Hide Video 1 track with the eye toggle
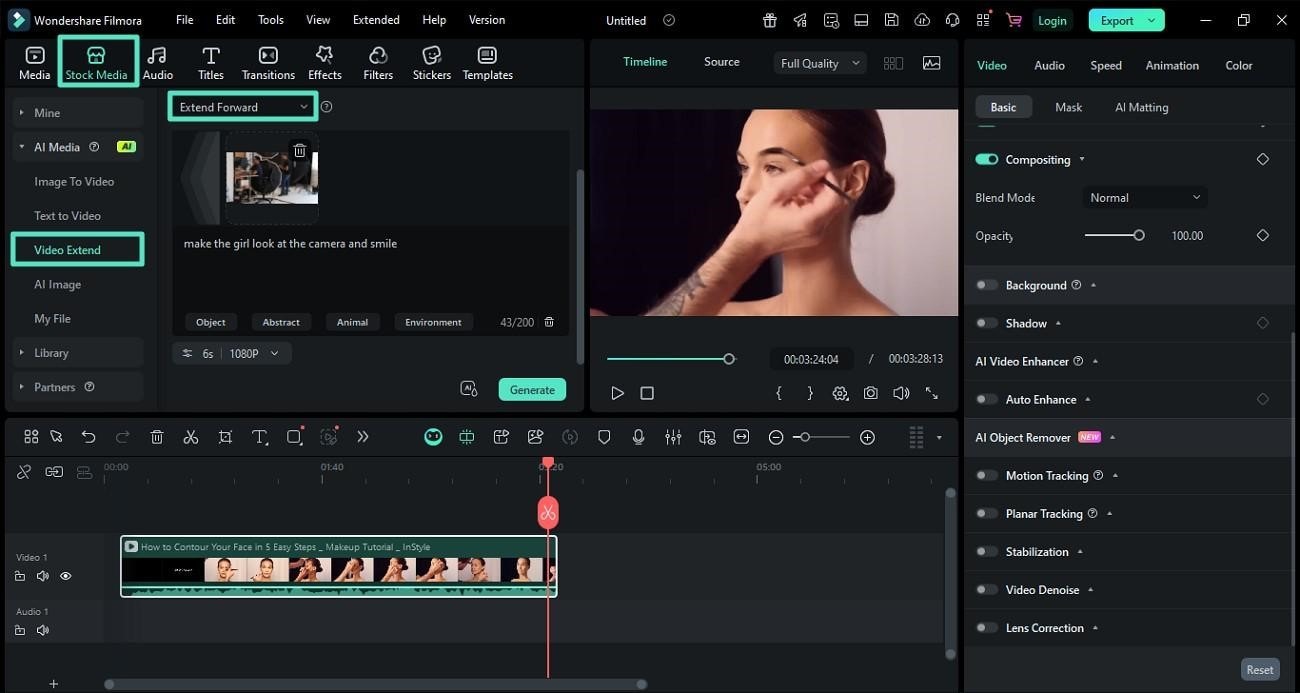Viewport: 1300px width, 693px height. (x=65, y=575)
